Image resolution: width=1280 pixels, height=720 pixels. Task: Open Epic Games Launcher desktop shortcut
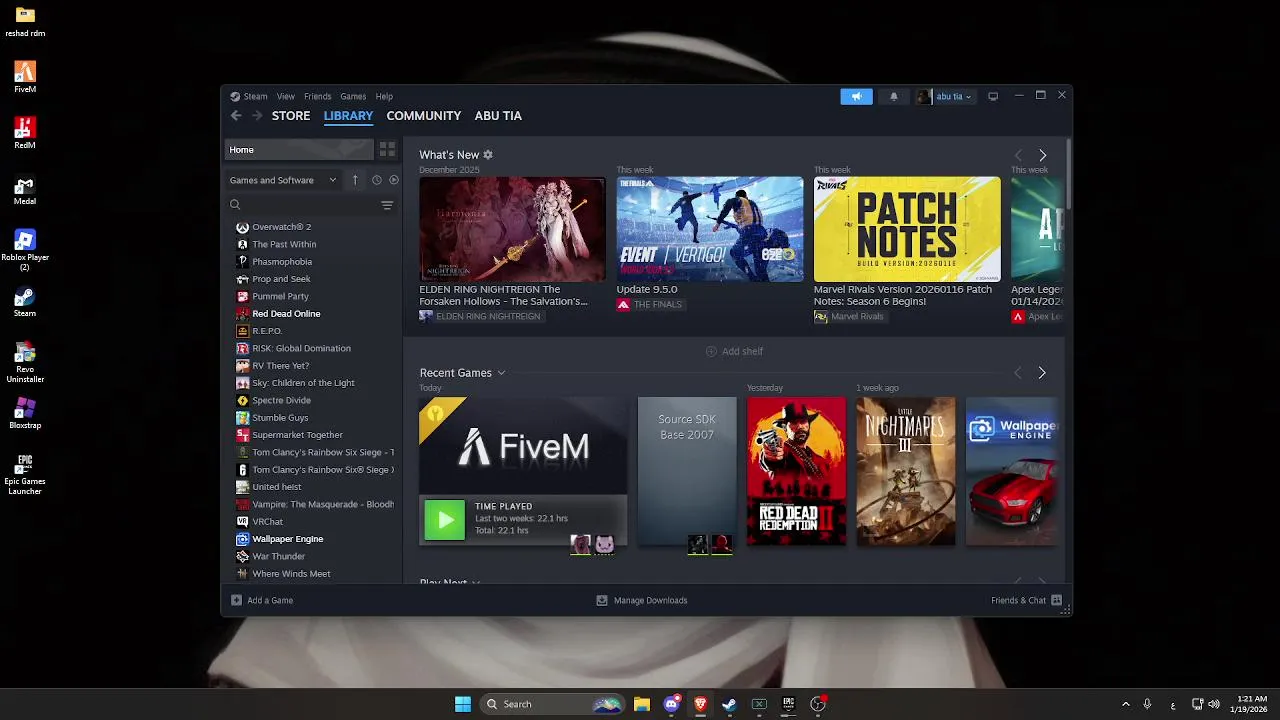[x=25, y=474]
